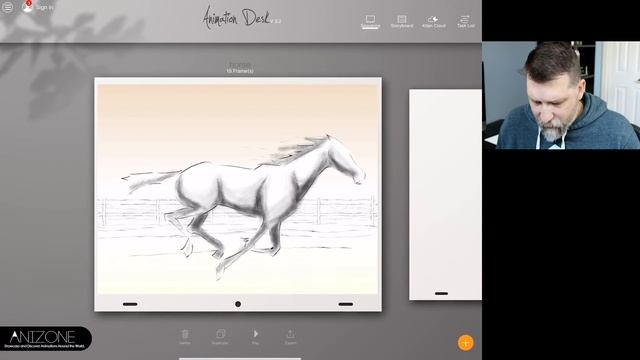The height and width of the screenshot is (360, 640).
Task: Switch to the Storyboard tab
Action: 402,22
